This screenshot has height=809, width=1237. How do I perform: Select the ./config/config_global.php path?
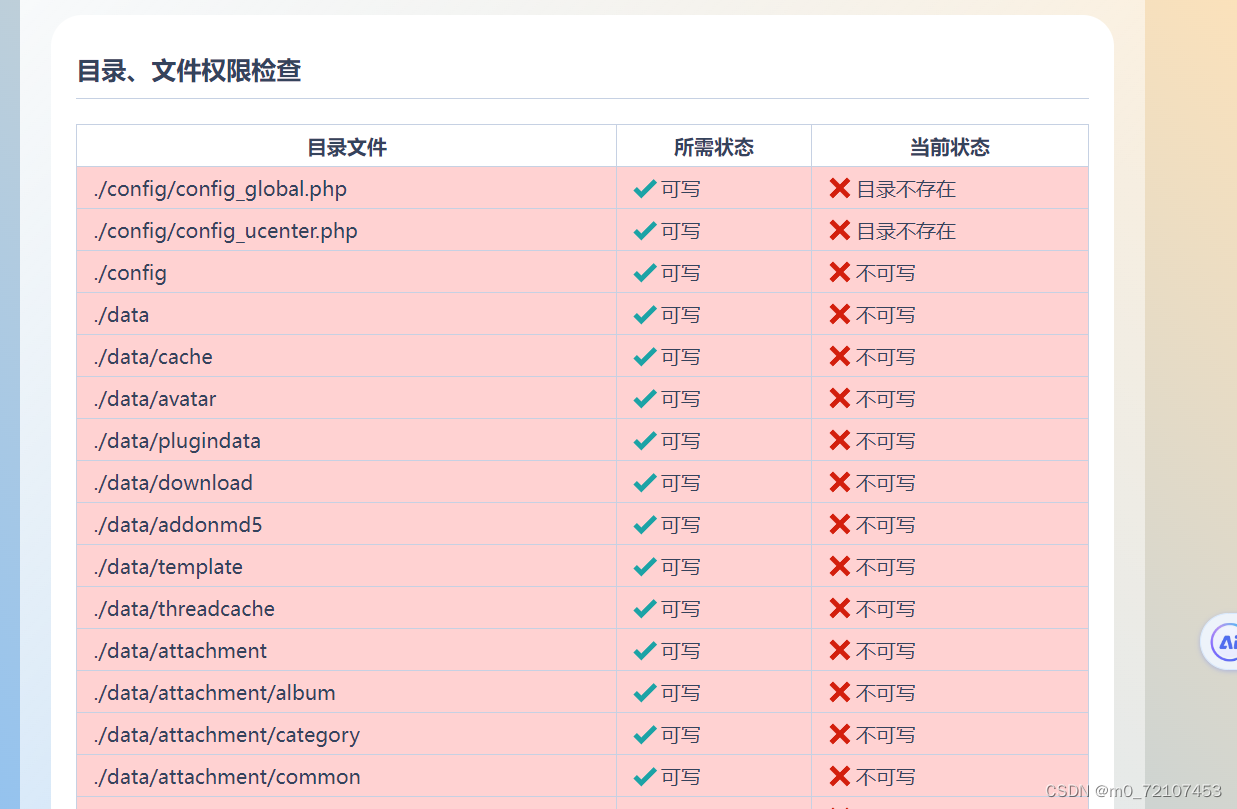point(220,189)
